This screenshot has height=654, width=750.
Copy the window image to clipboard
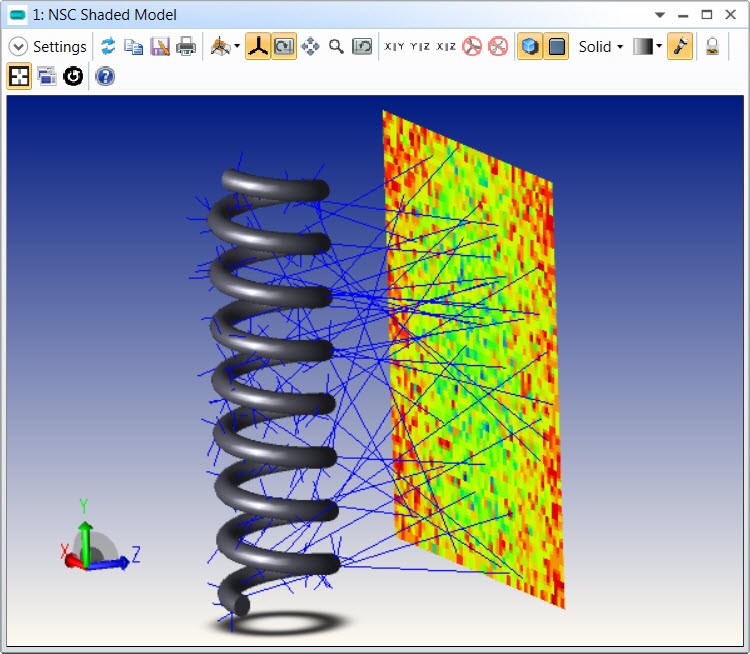(133, 46)
